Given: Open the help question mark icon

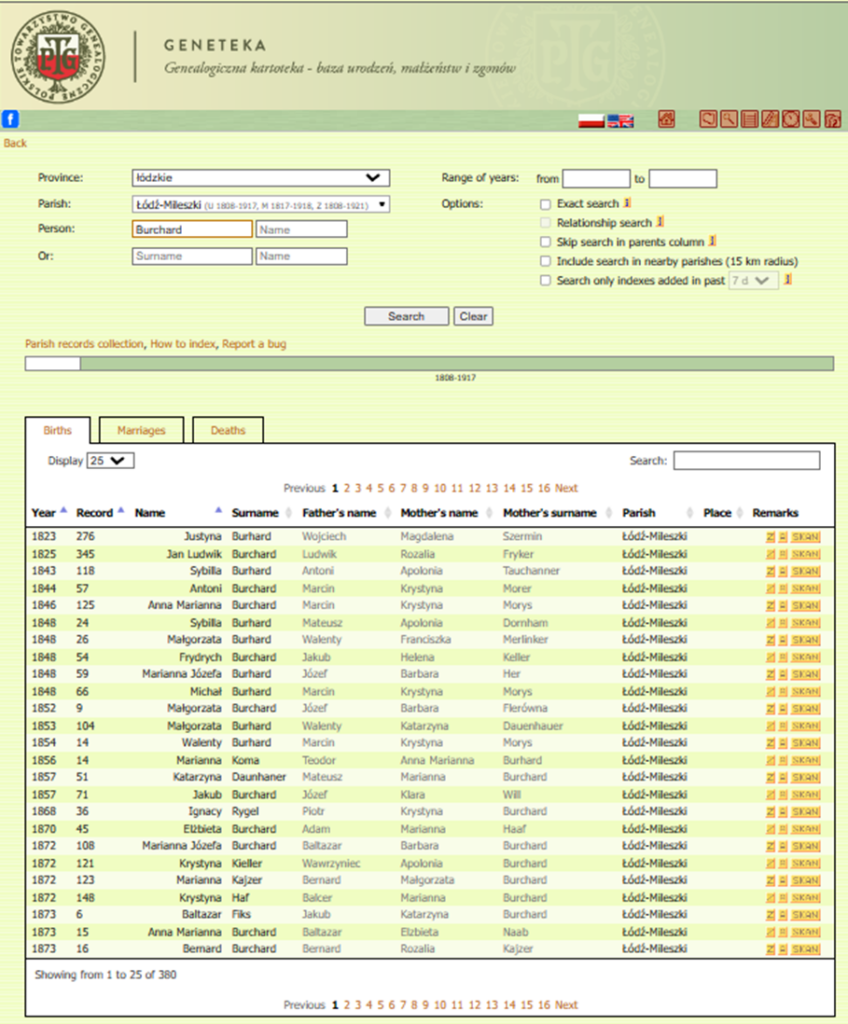Looking at the screenshot, I should (x=832, y=120).
